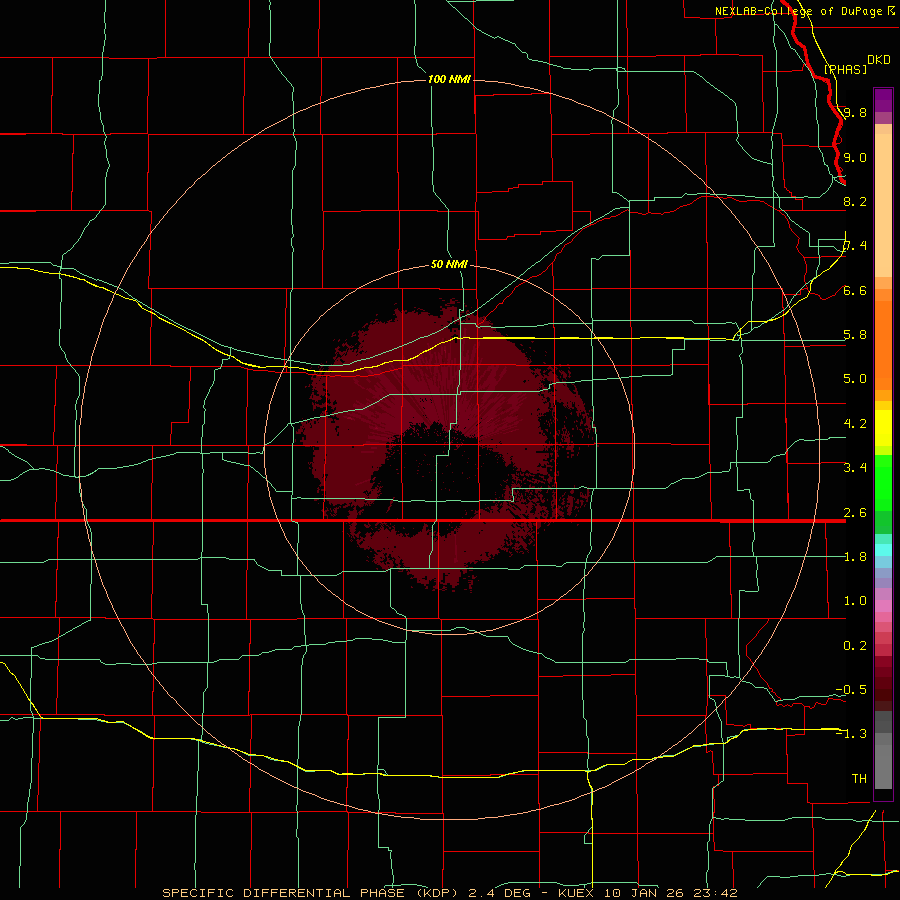Click the DKD label above the legend
The height and width of the screenshot is (900, 900).
coord(879,60)
